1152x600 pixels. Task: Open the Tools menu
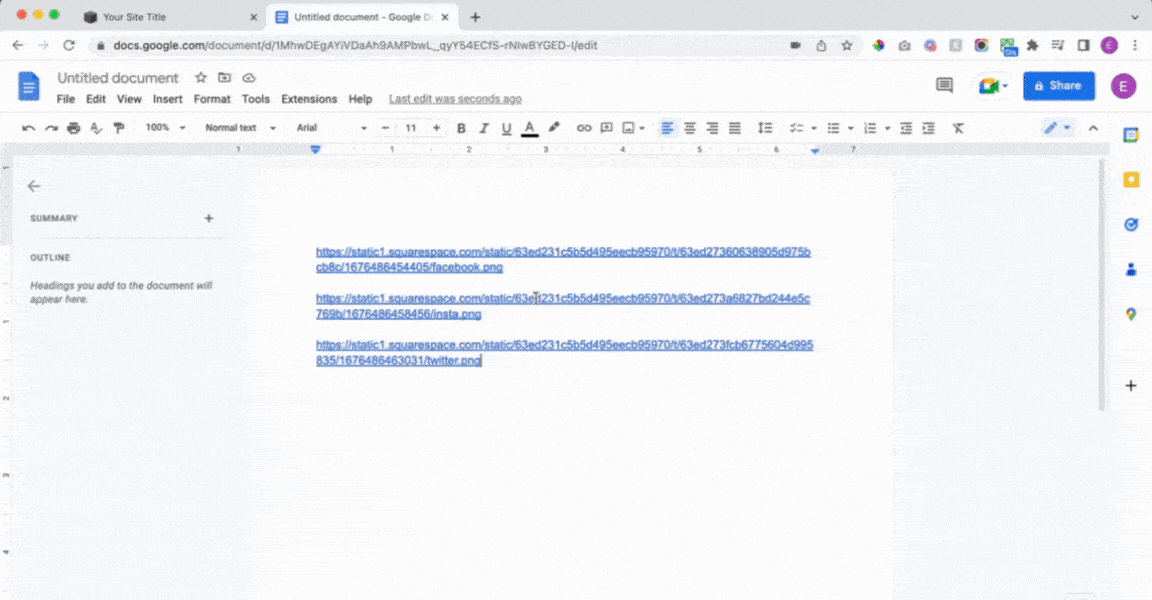pyautogui.click(x=256, y=99)
